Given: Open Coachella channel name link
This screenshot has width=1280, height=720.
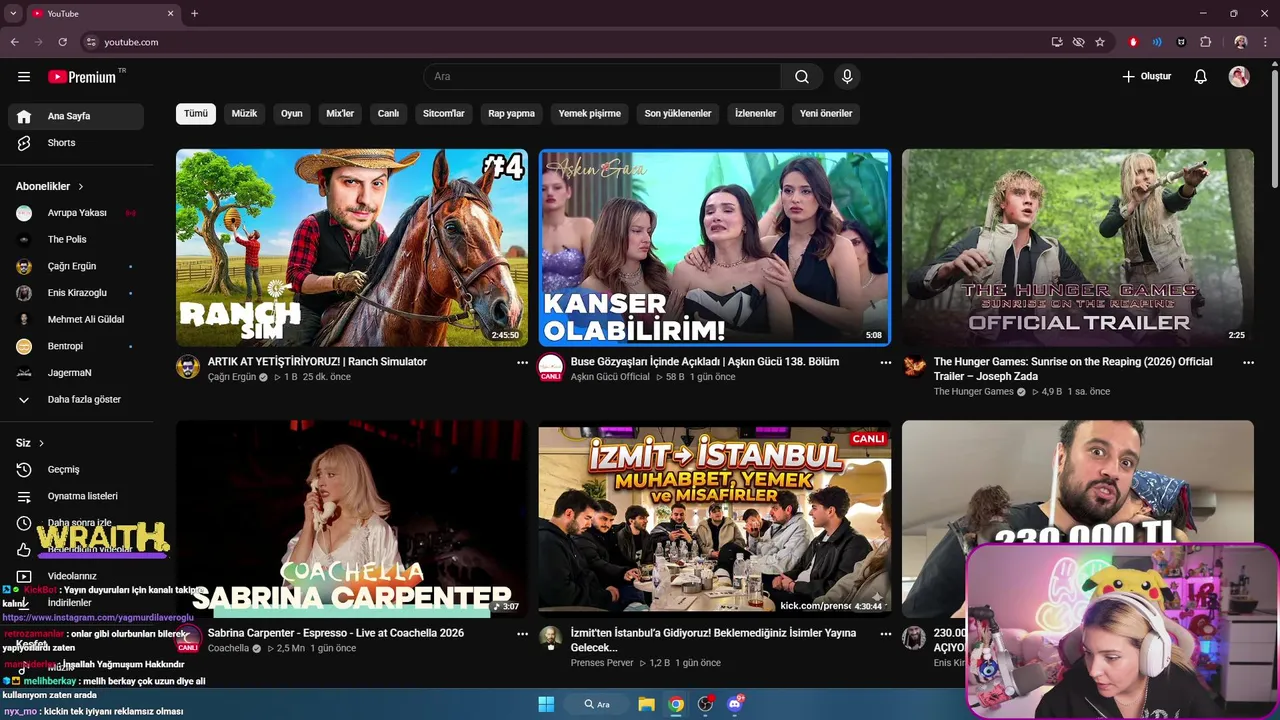Looking at the screenshot, I should click(x=228, y=648).
